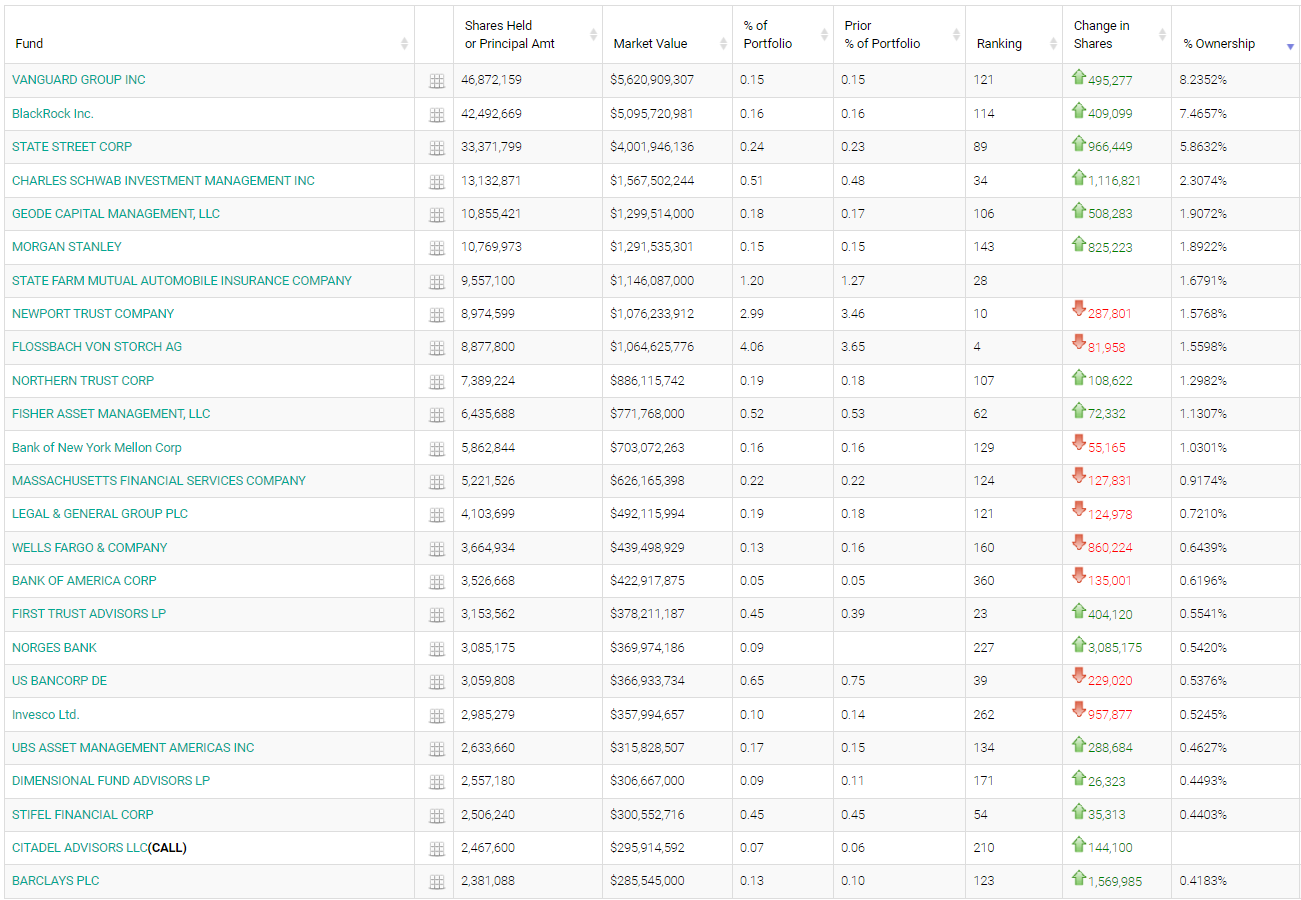Open the NEWPORT TRUST COMPANY link
1301x900 pixels.
click(x=93, y=314)
